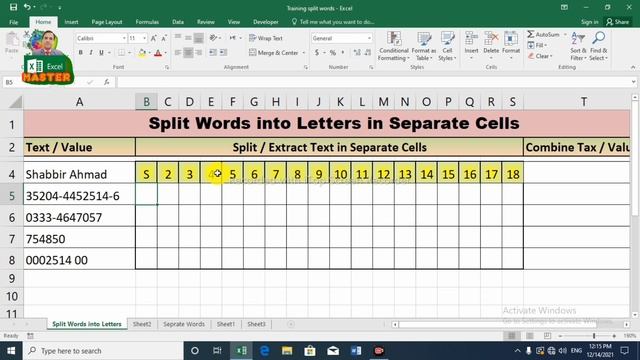The image size is (640, 360).
Task: Open the Calibri font name dropdown
Action: 124,38
